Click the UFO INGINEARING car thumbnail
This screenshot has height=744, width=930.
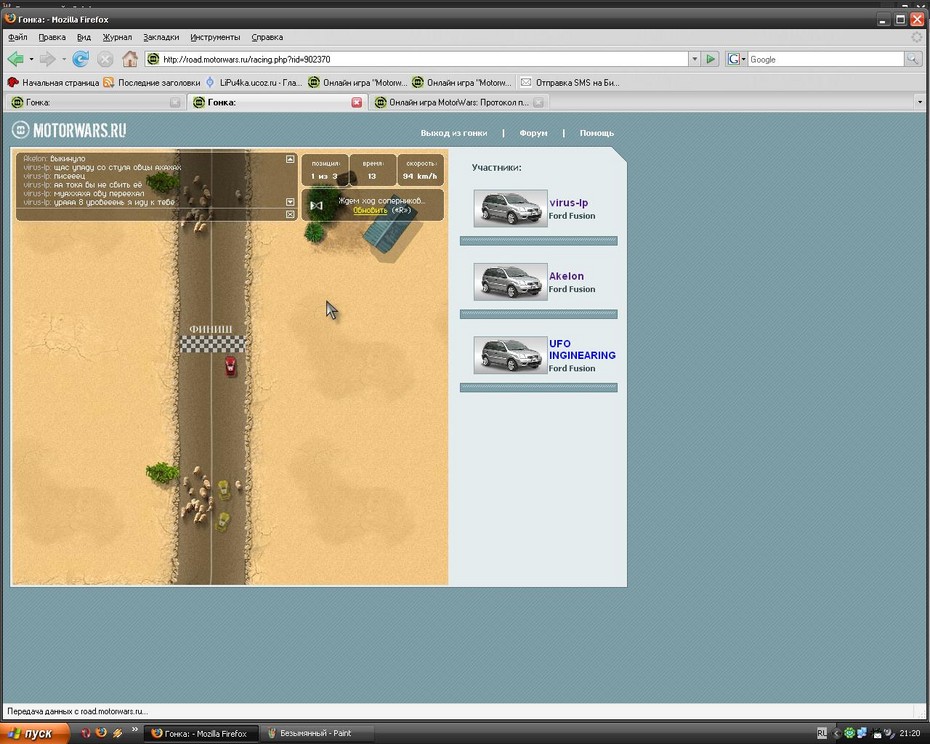coord(510,355)
